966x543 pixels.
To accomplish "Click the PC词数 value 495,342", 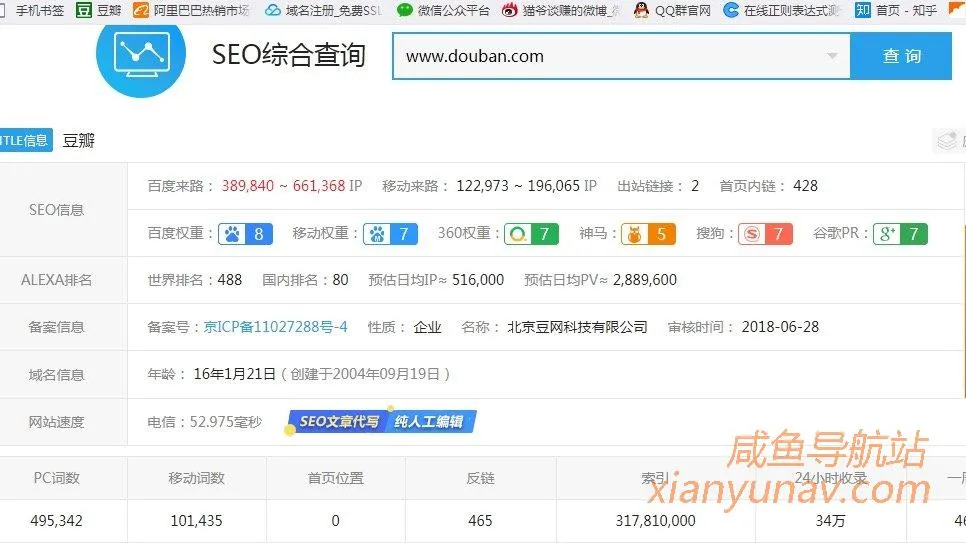I will pyautogui.click(x=57, y=521).
